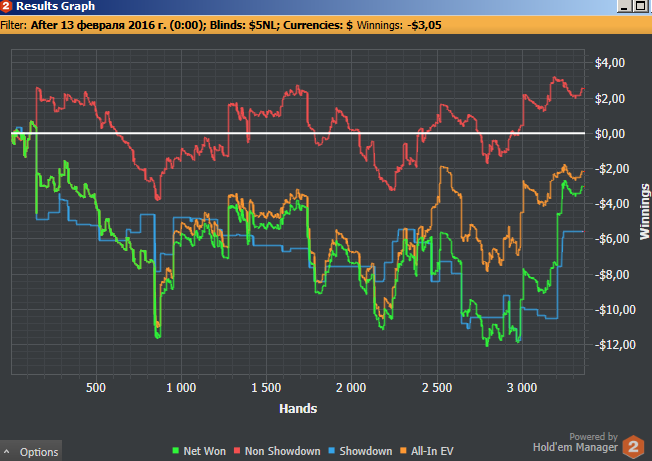
Task: Click the $0,00 y-axis label
Action: click(x=610, y=133)
